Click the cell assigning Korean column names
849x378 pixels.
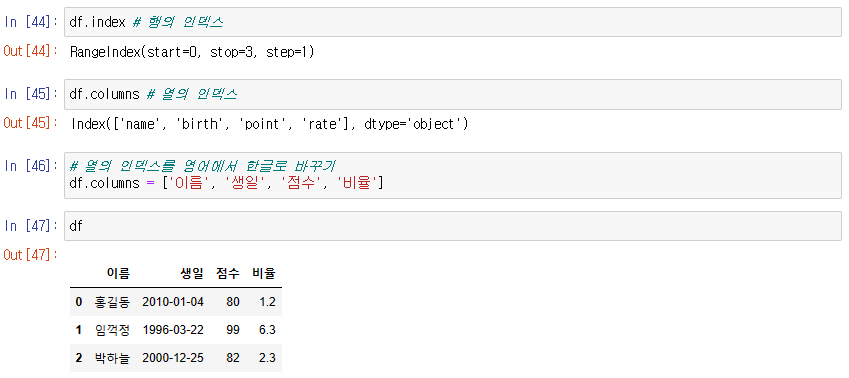point(453,174)
